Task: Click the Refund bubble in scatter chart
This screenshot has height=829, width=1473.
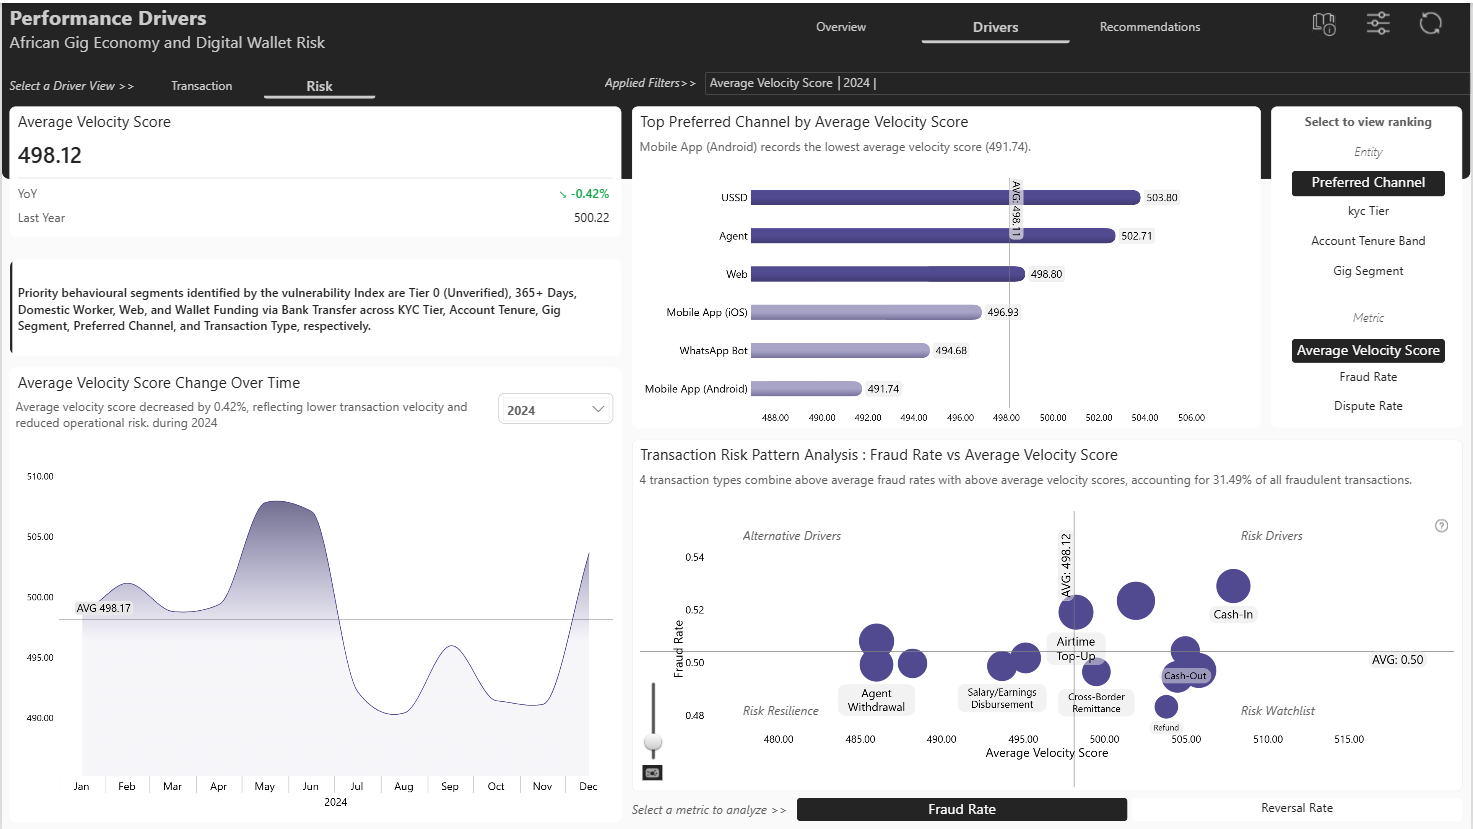Action: [x=1166, y=707]
